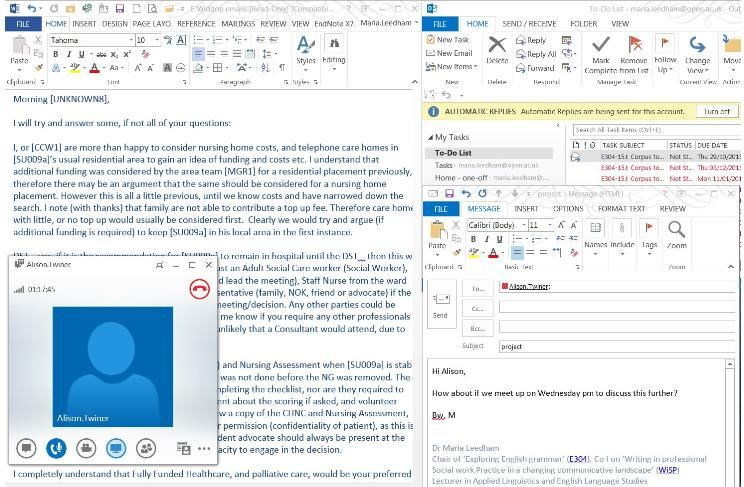Toggle Bold in the message Basic Text group
Screen dimensions: 744x487
coord(473,239)
